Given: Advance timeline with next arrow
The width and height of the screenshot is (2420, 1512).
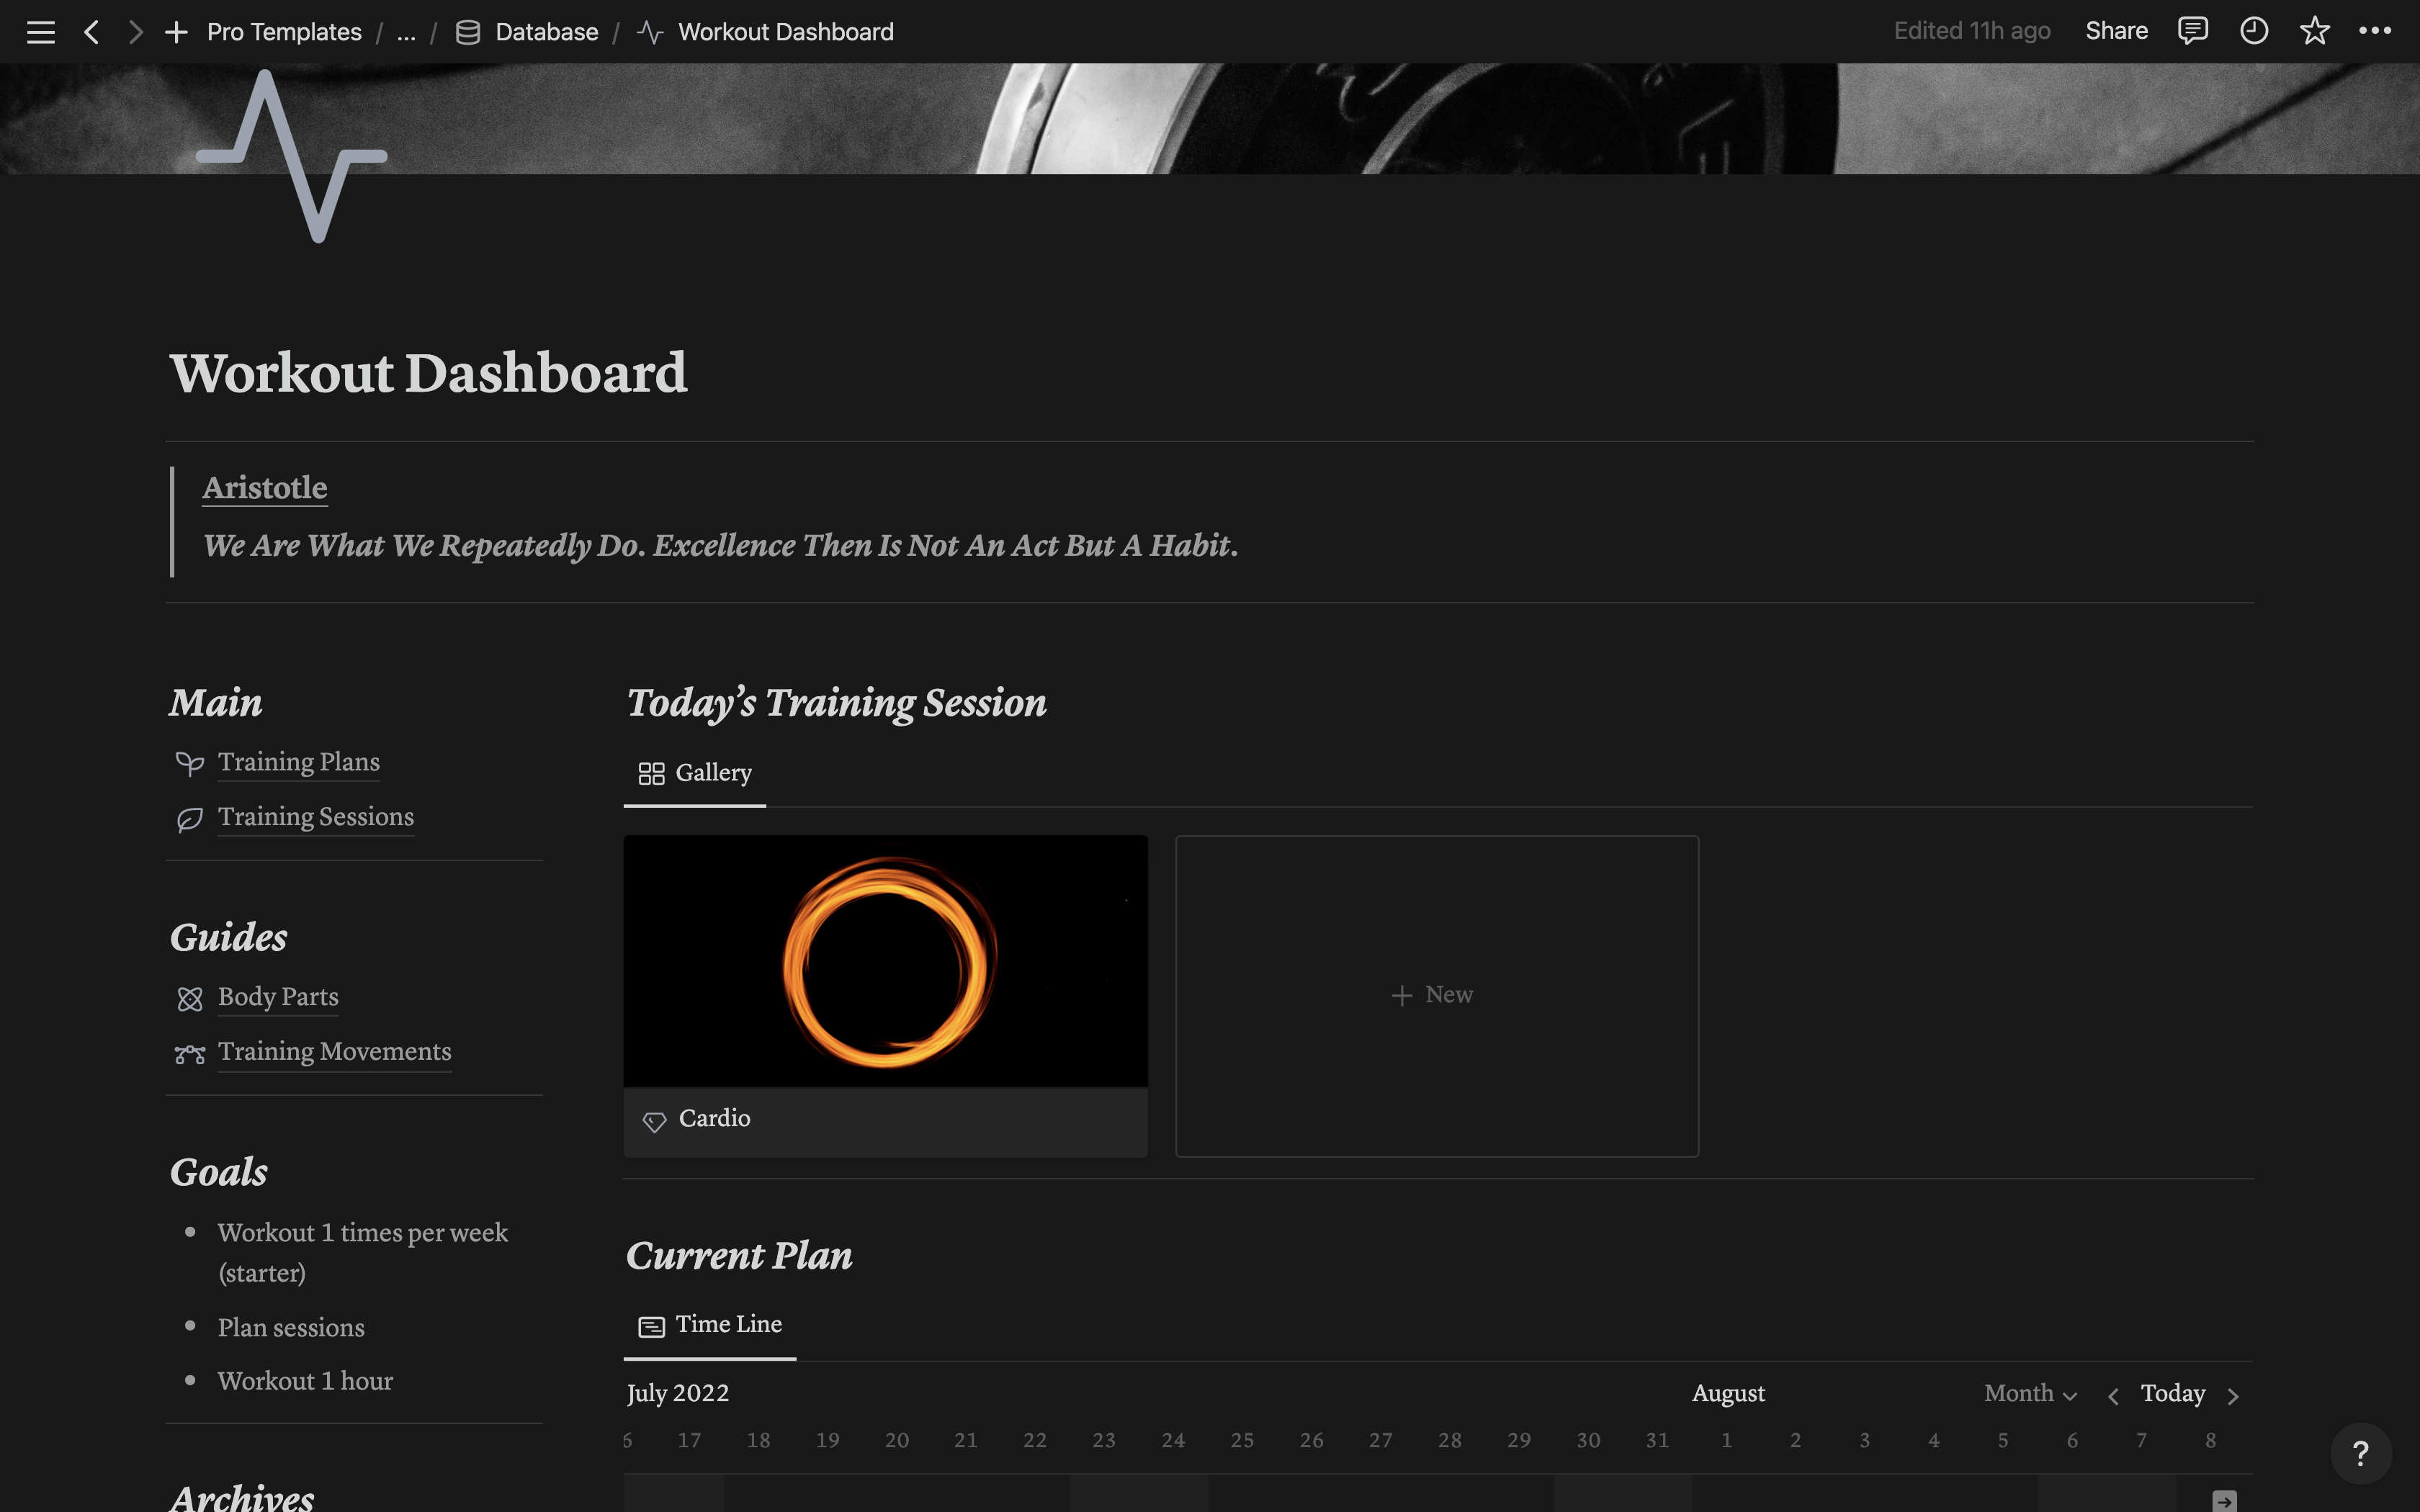Looking at the screenshot, I should [x=2233, y=1396].
